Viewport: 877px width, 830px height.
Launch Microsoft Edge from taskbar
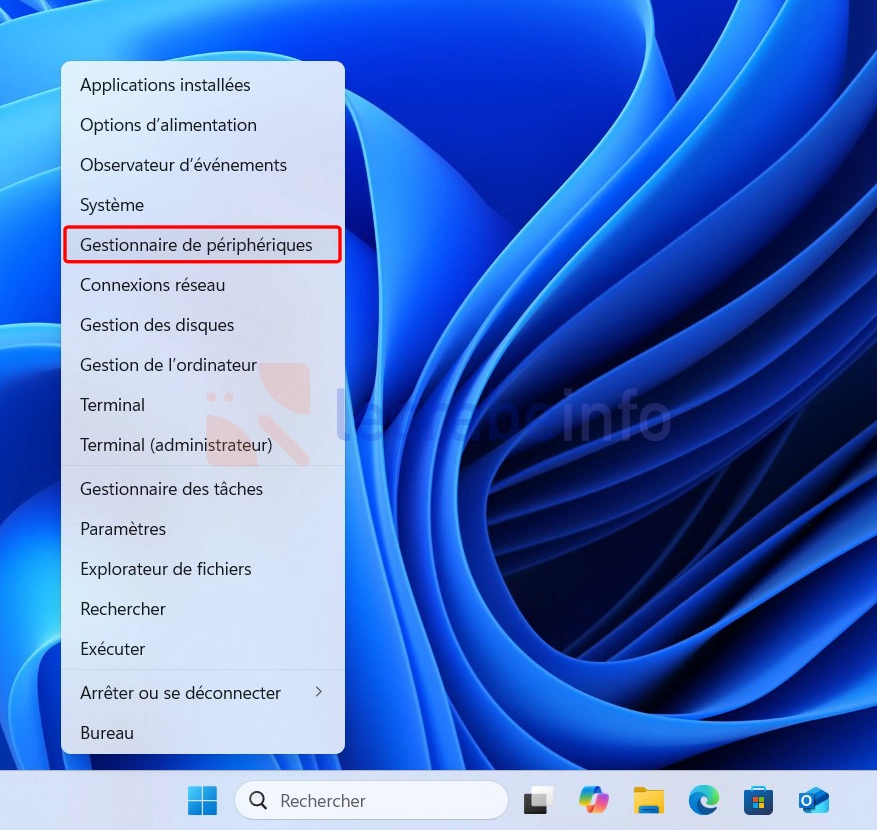coord(704,800)
